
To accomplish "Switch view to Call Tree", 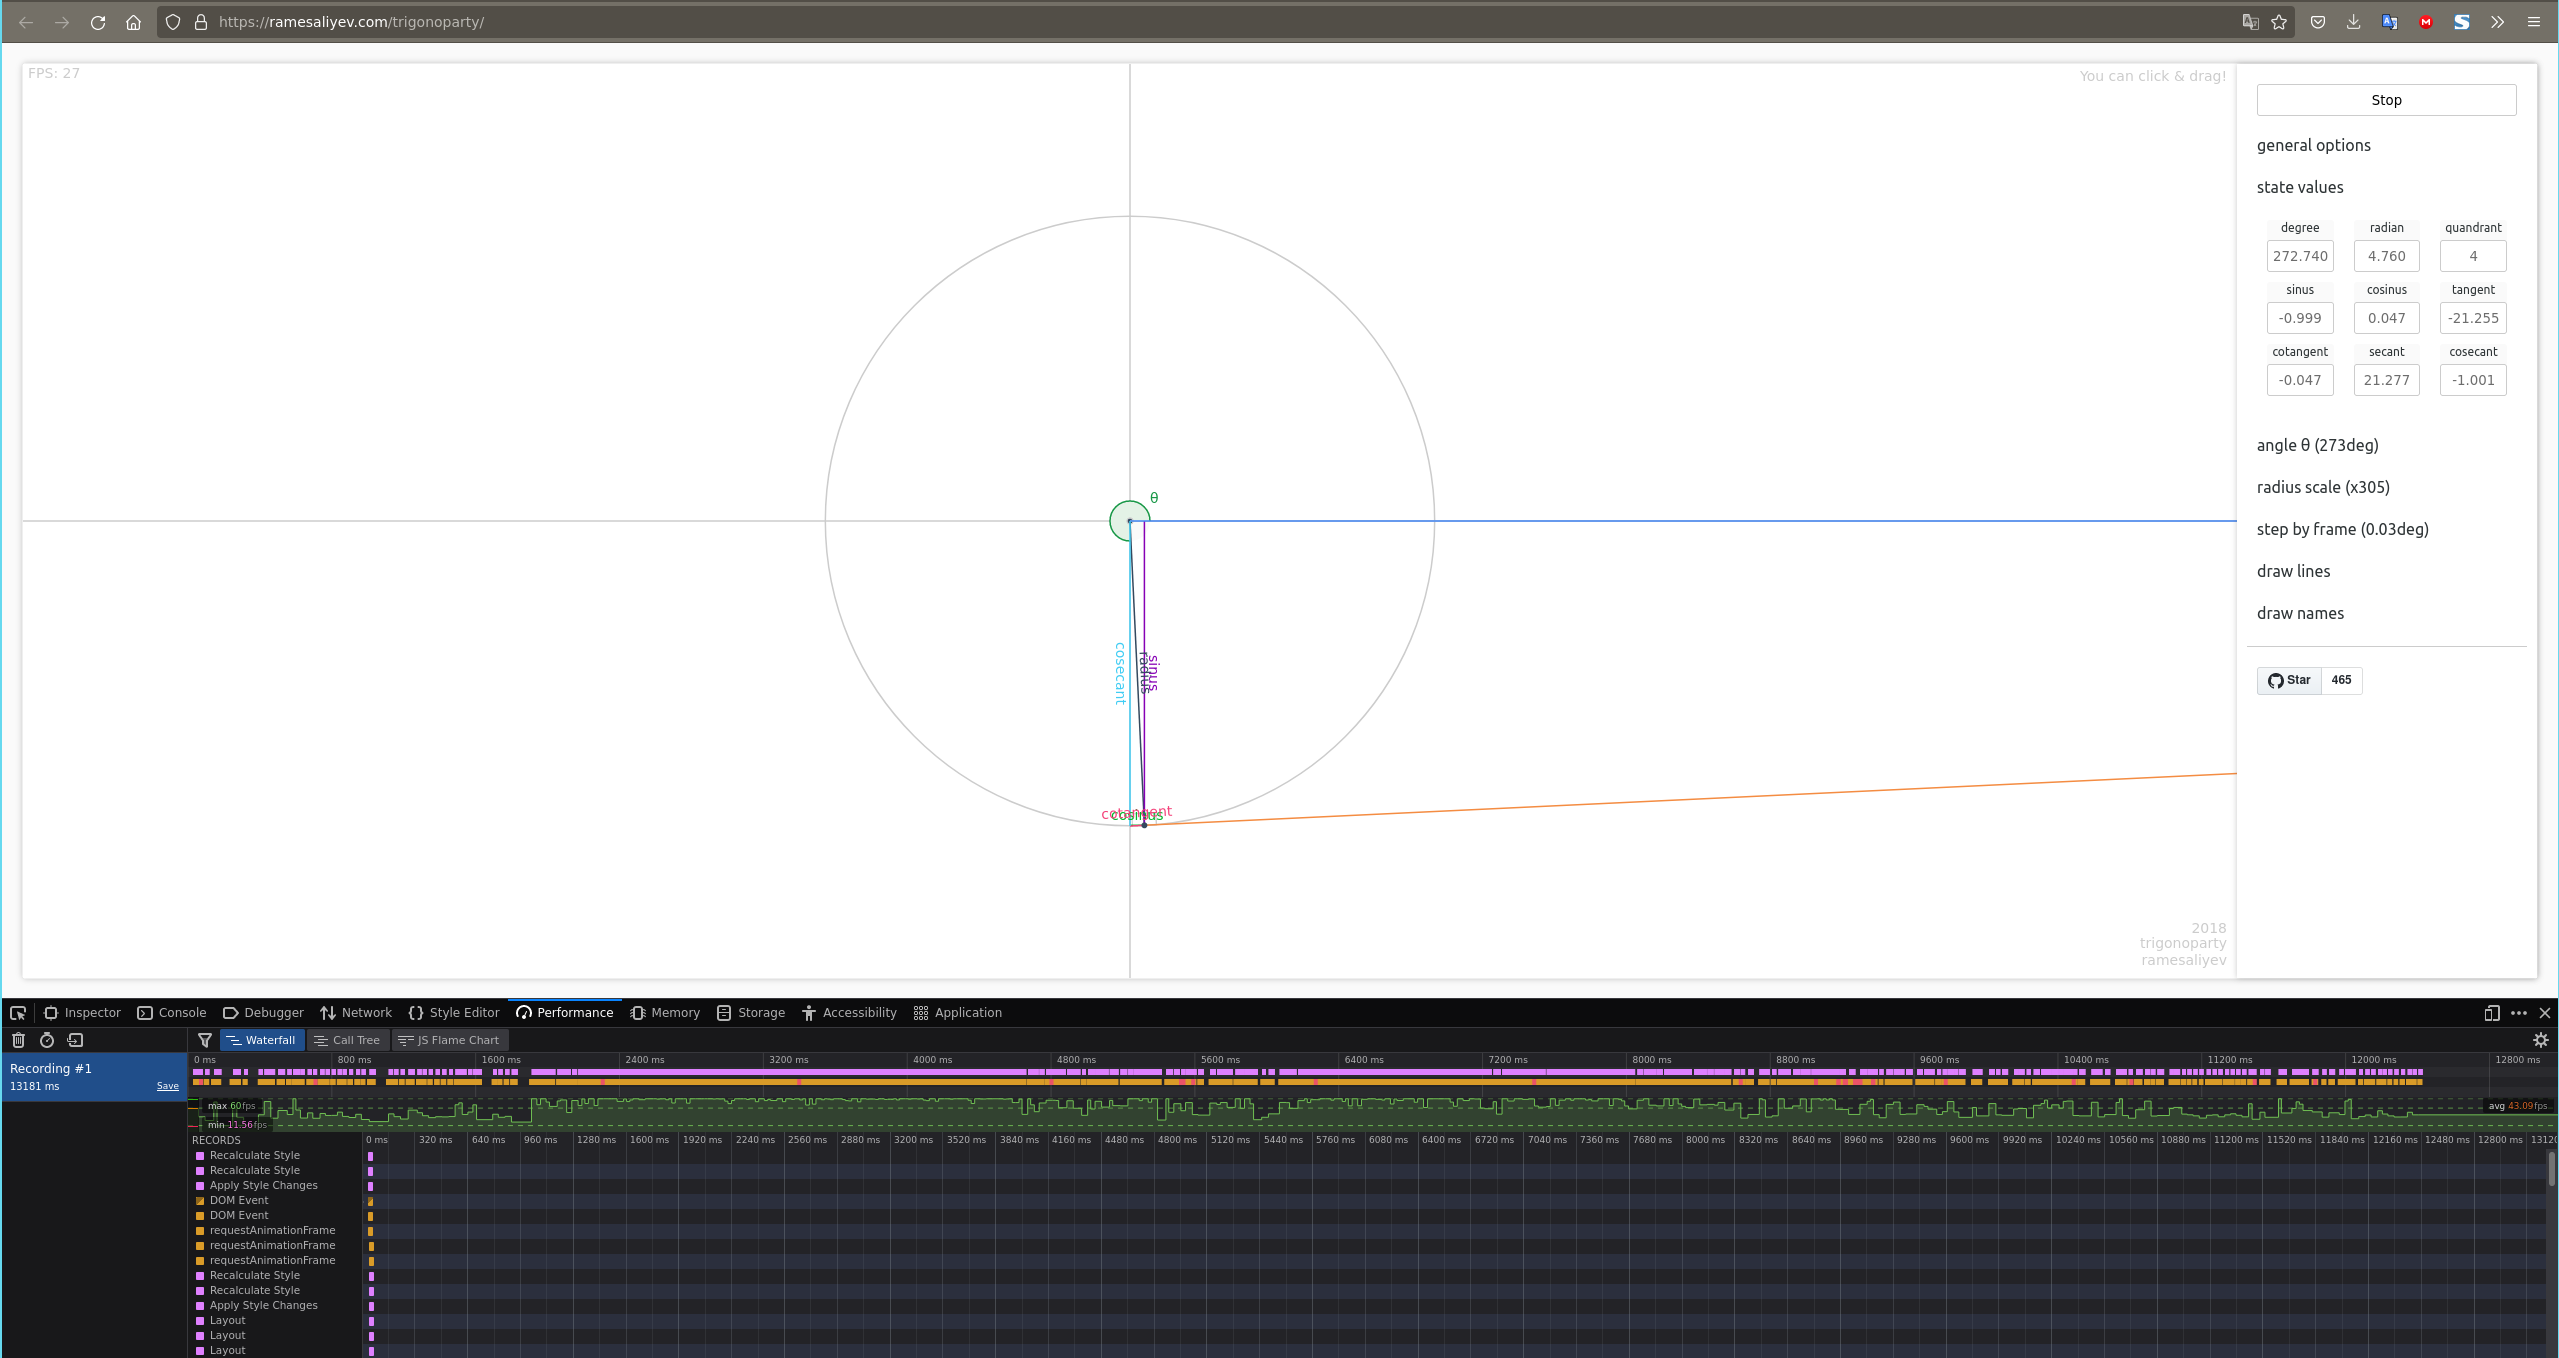I will coord(347,1040).
